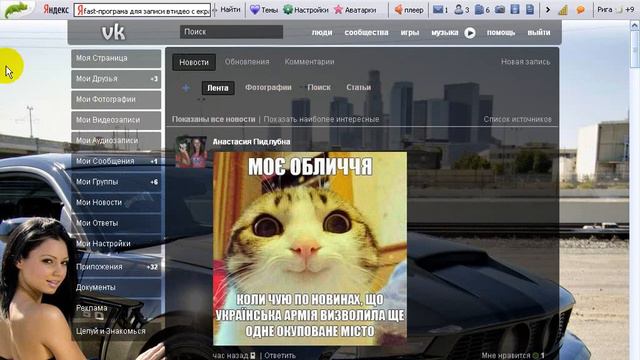Click the groups icon showing 6
The image size is (640, 360).
[479, 9]
